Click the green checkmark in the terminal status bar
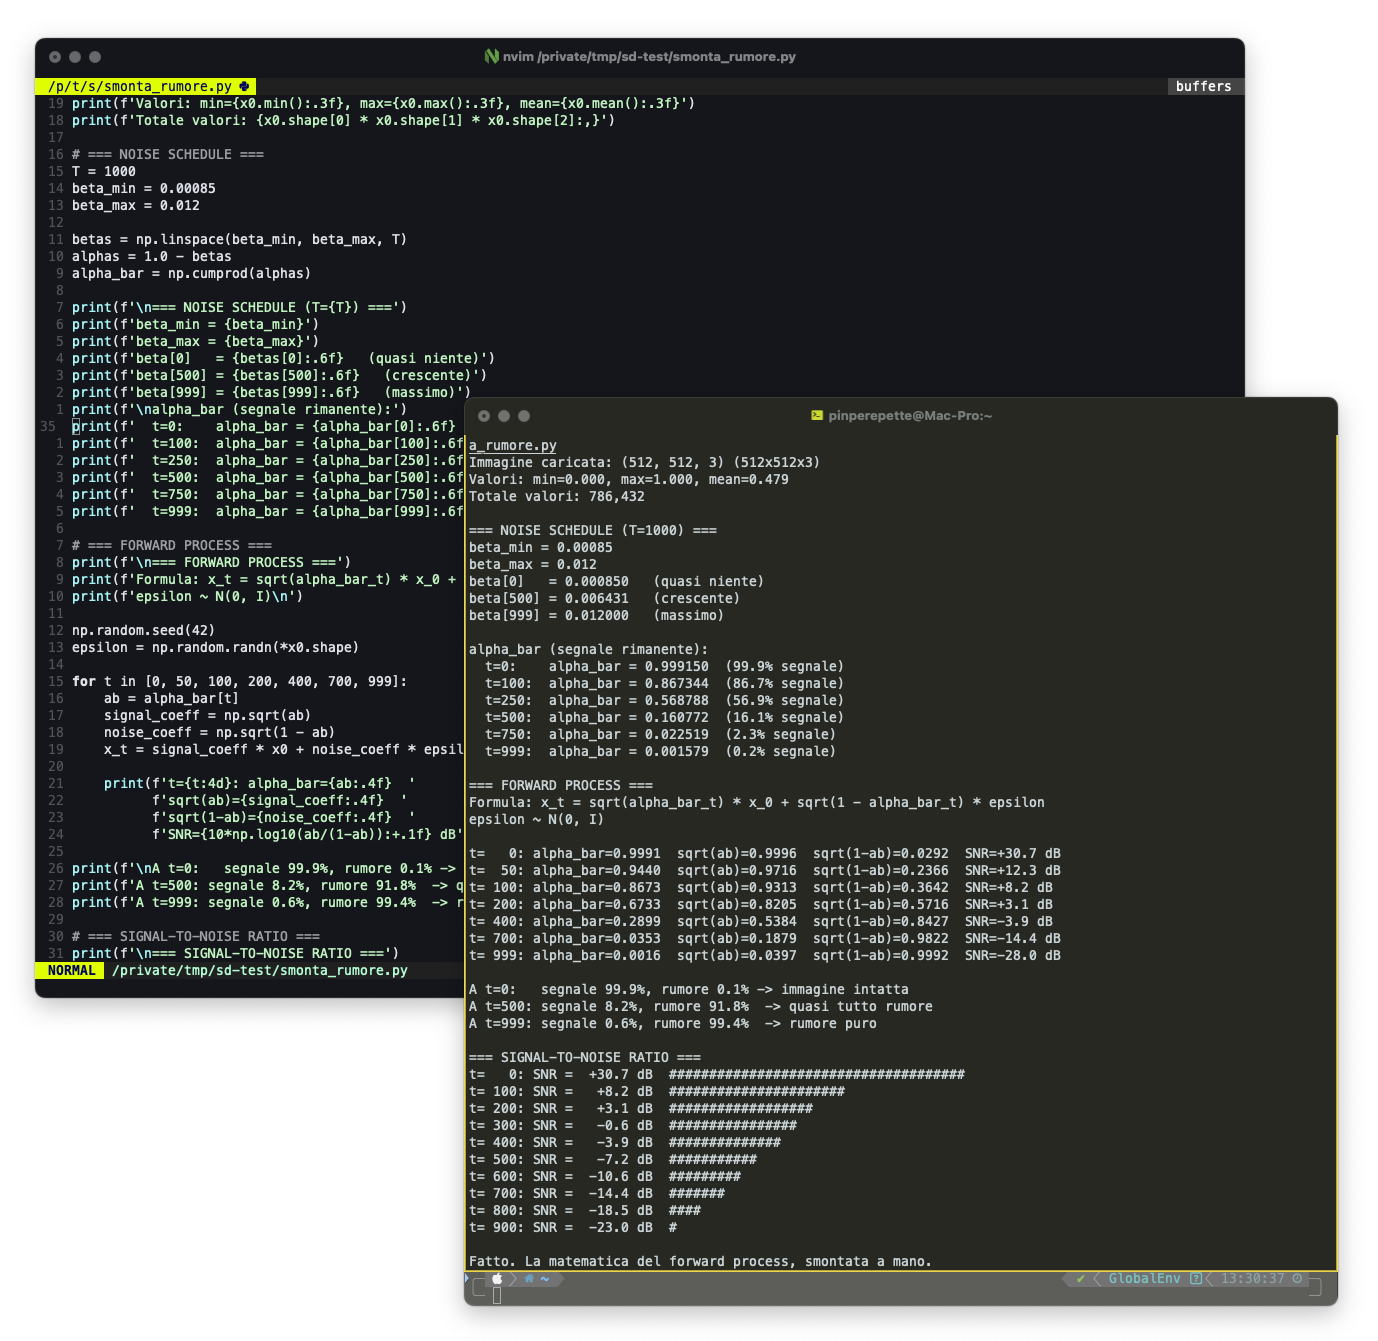Viewport: 1378px width, 1341px height. point(1081,1278)
